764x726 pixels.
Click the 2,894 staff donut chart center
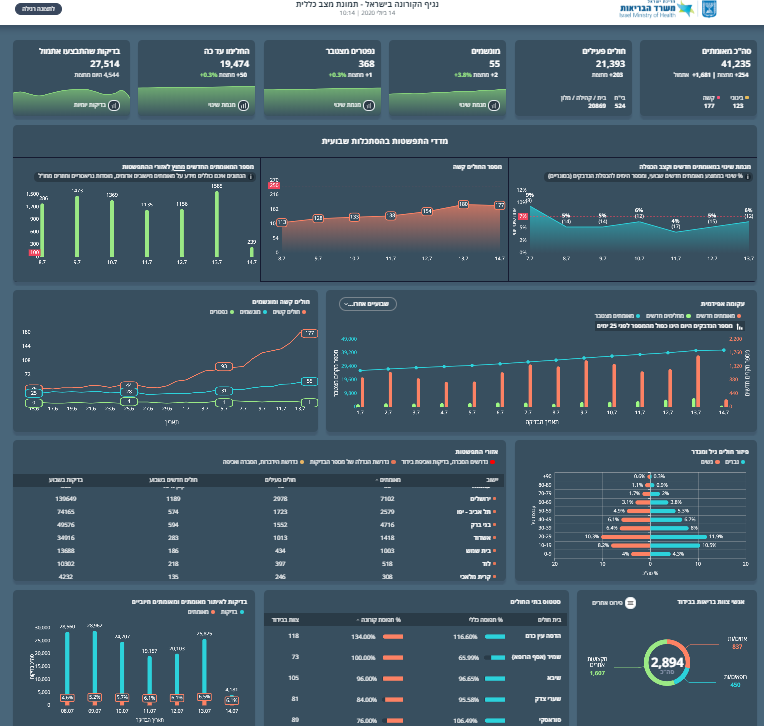tap(667, 663)
